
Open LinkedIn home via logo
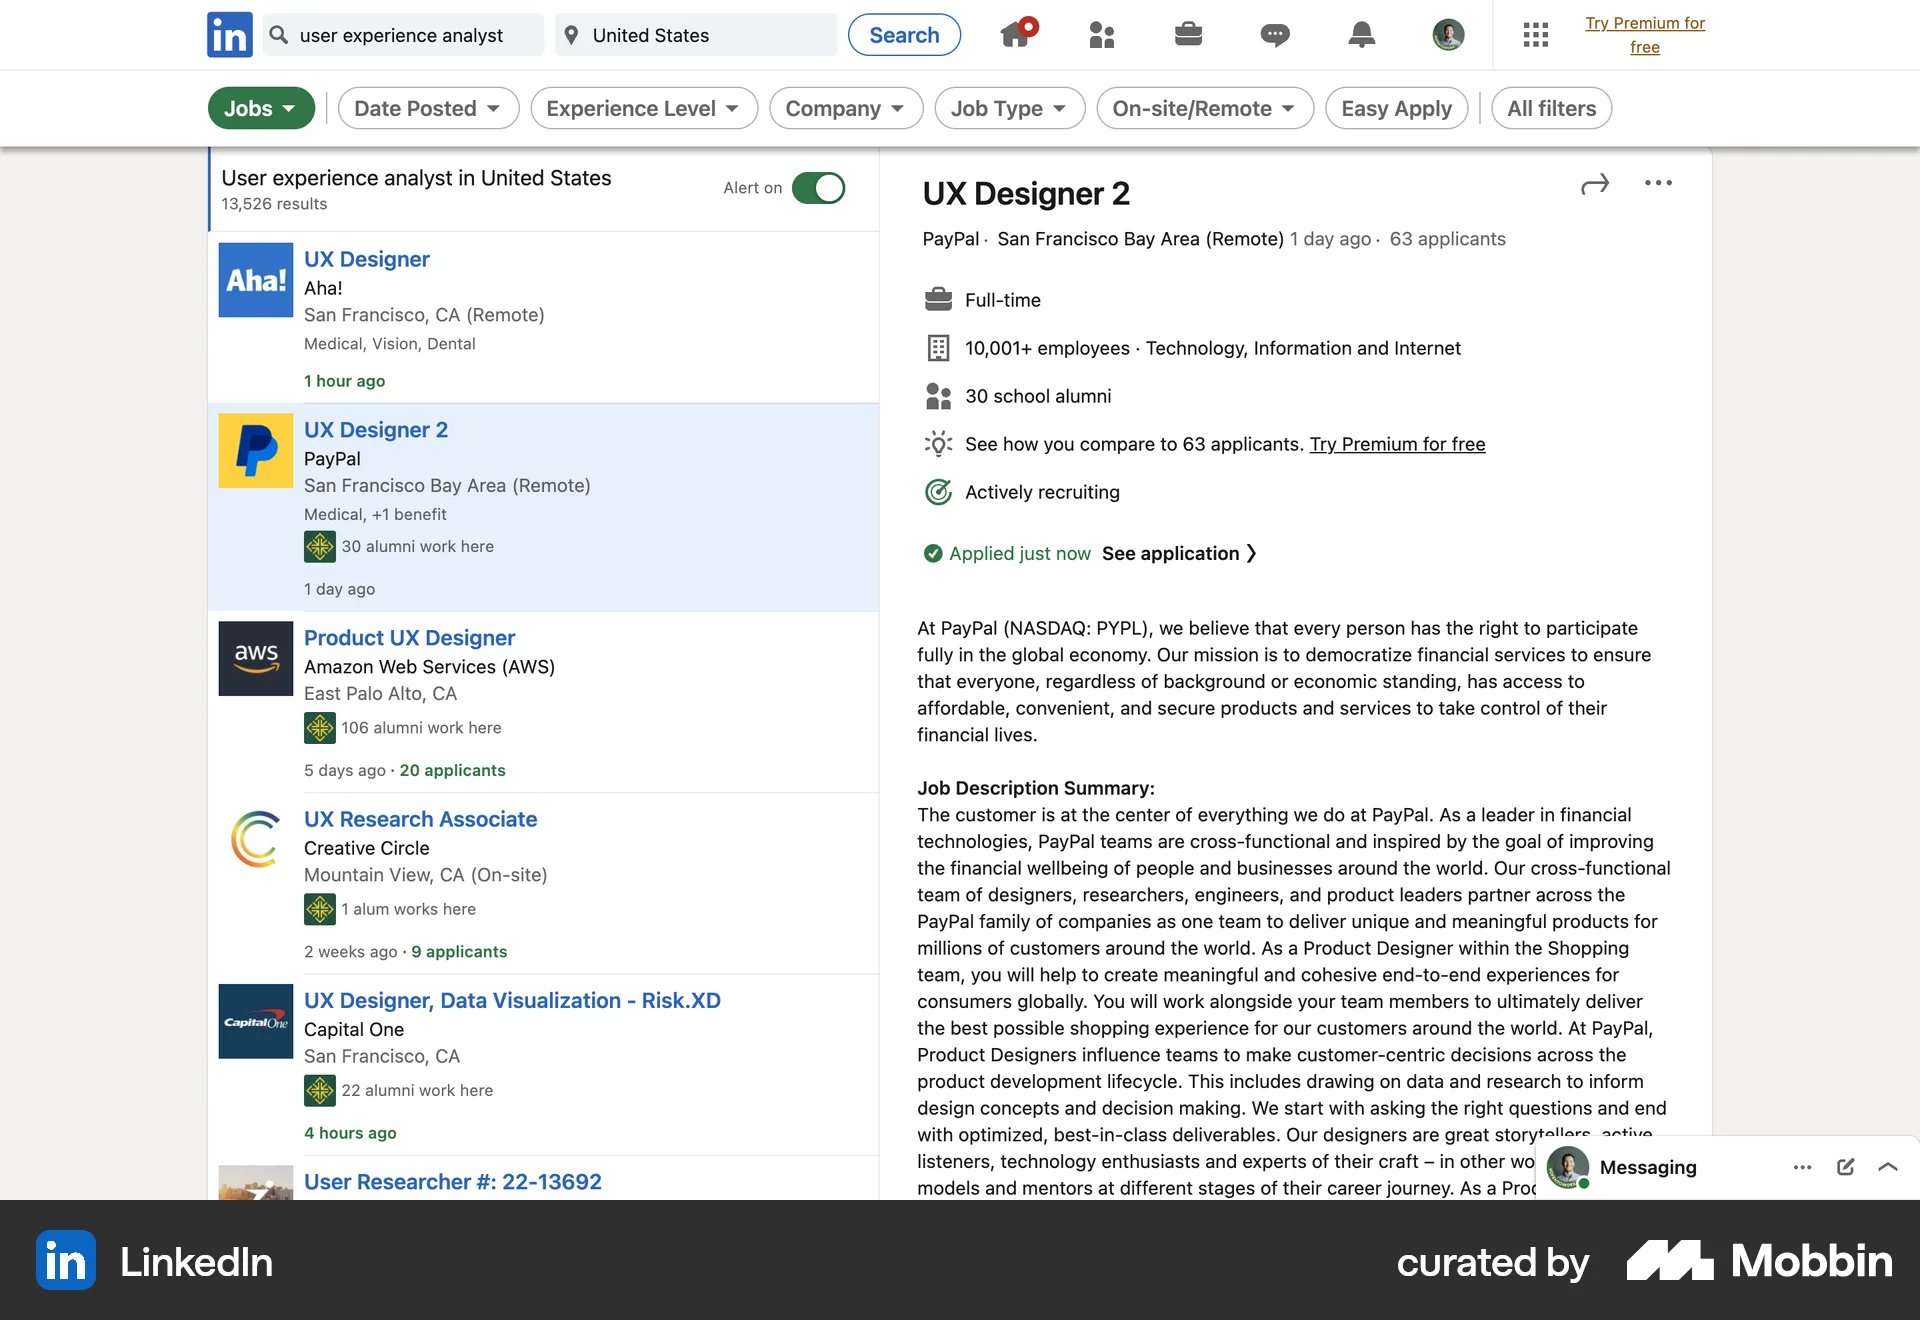point(229,34)
